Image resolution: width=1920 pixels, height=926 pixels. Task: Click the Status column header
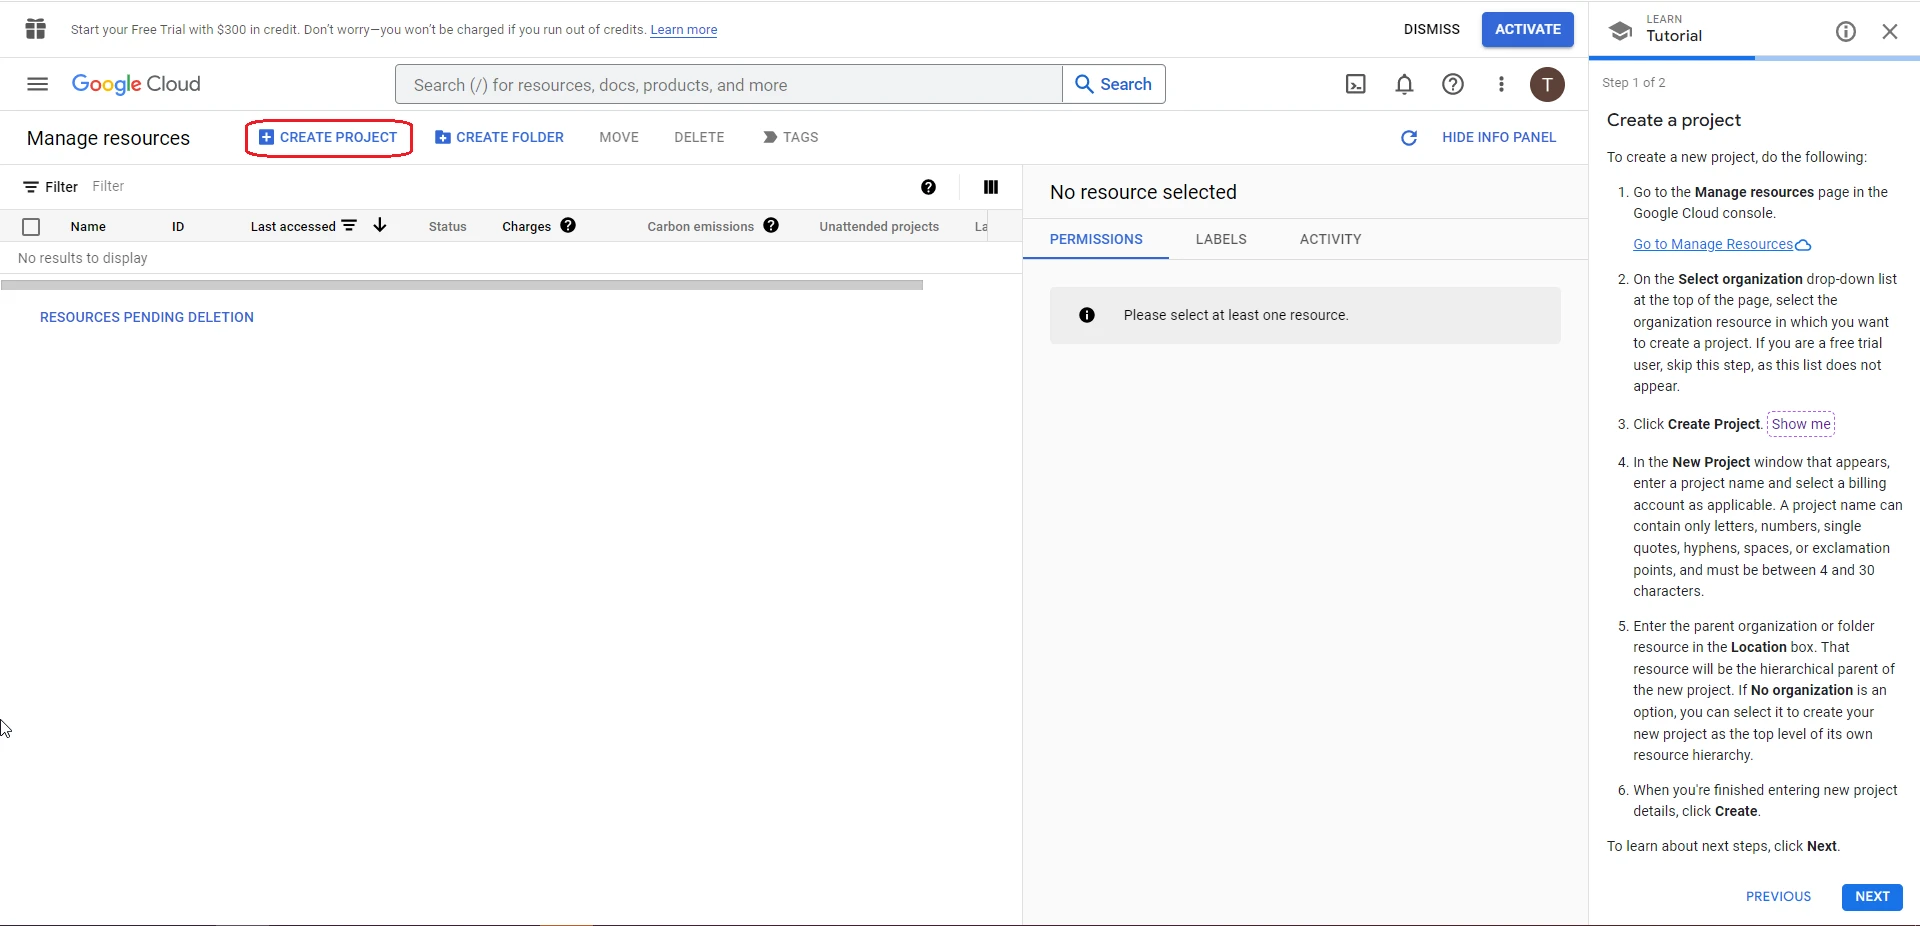tap(447, 227)
